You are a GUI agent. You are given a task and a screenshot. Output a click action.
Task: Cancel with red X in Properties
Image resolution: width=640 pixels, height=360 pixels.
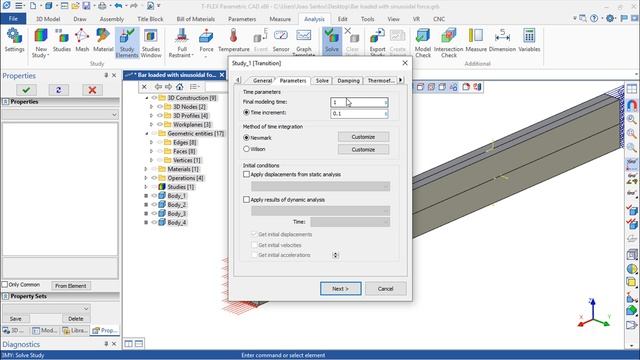[92, 90]
